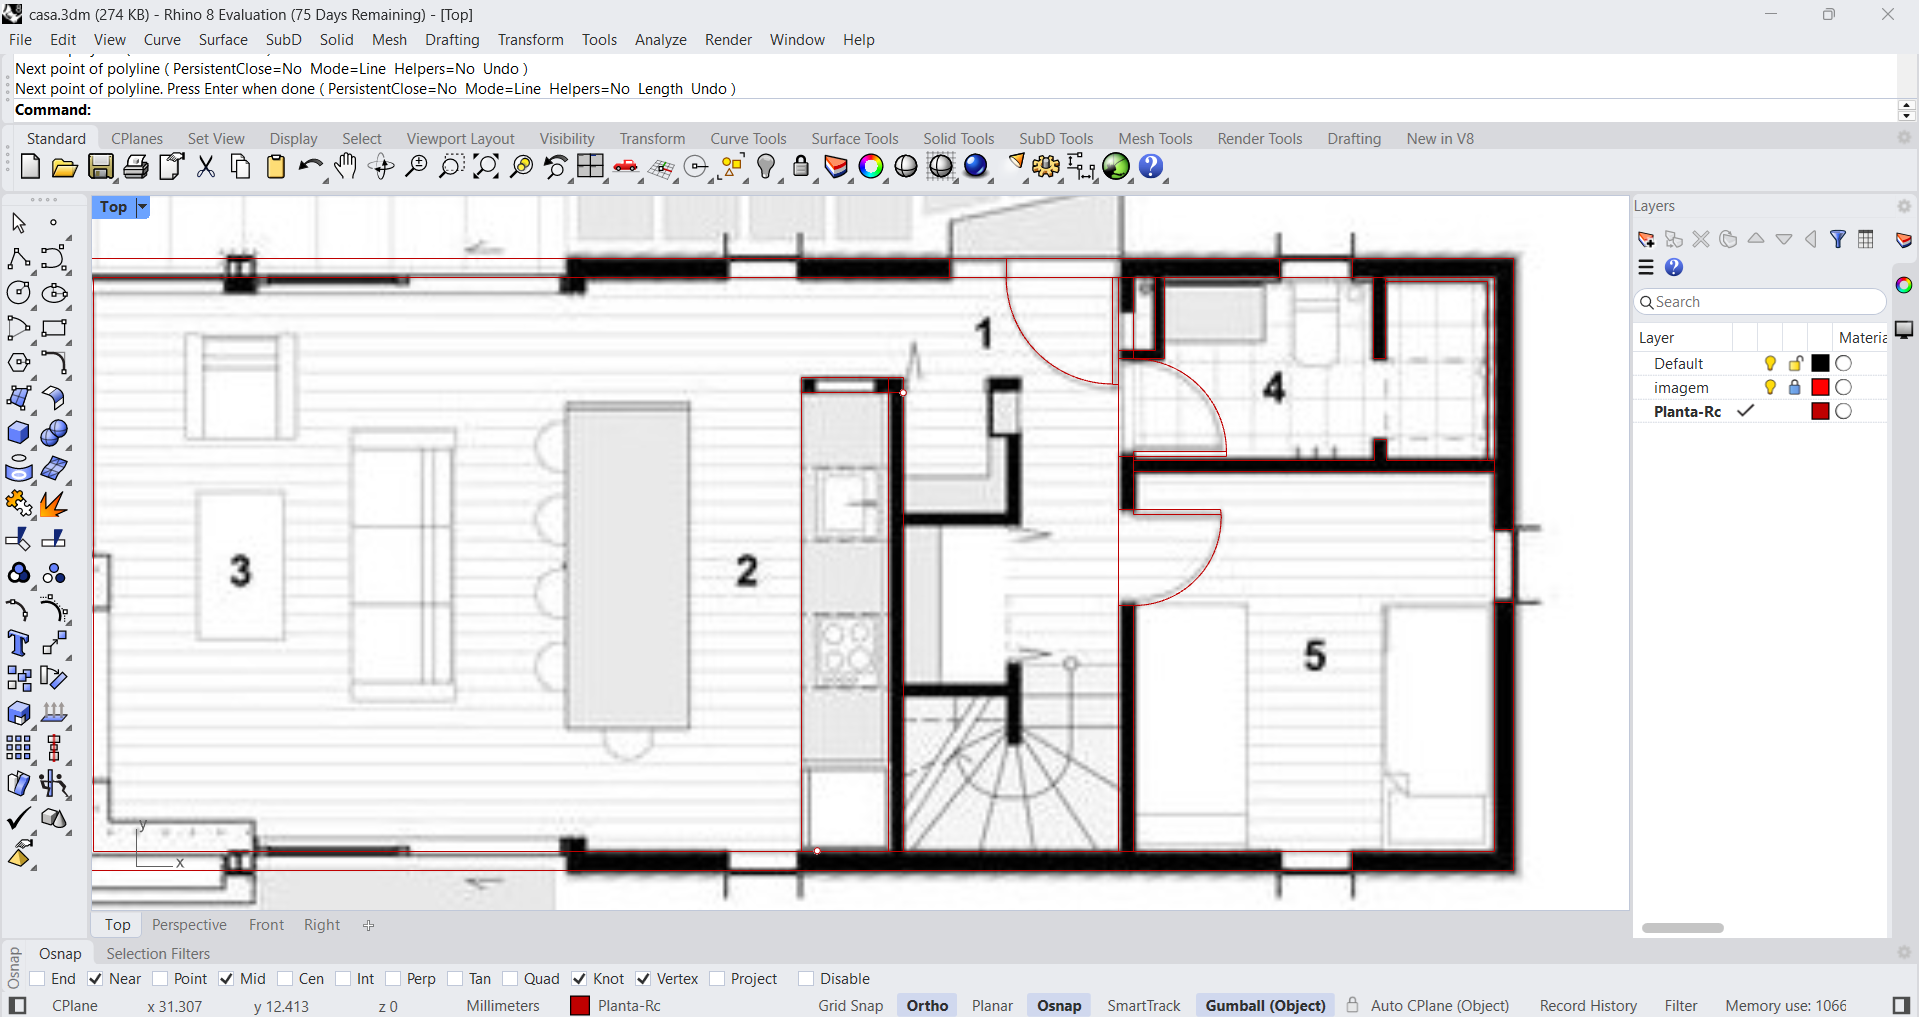Click the Text tool in left sidebar

tap(18, 643)
